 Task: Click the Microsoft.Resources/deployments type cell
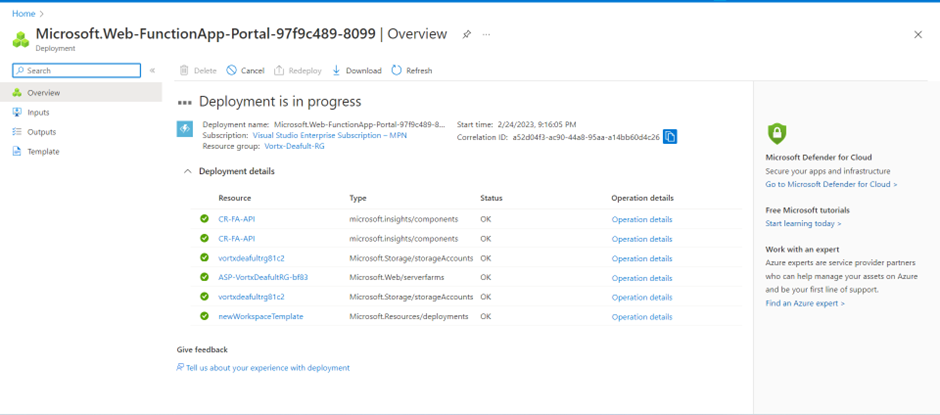tap(409, 316)
